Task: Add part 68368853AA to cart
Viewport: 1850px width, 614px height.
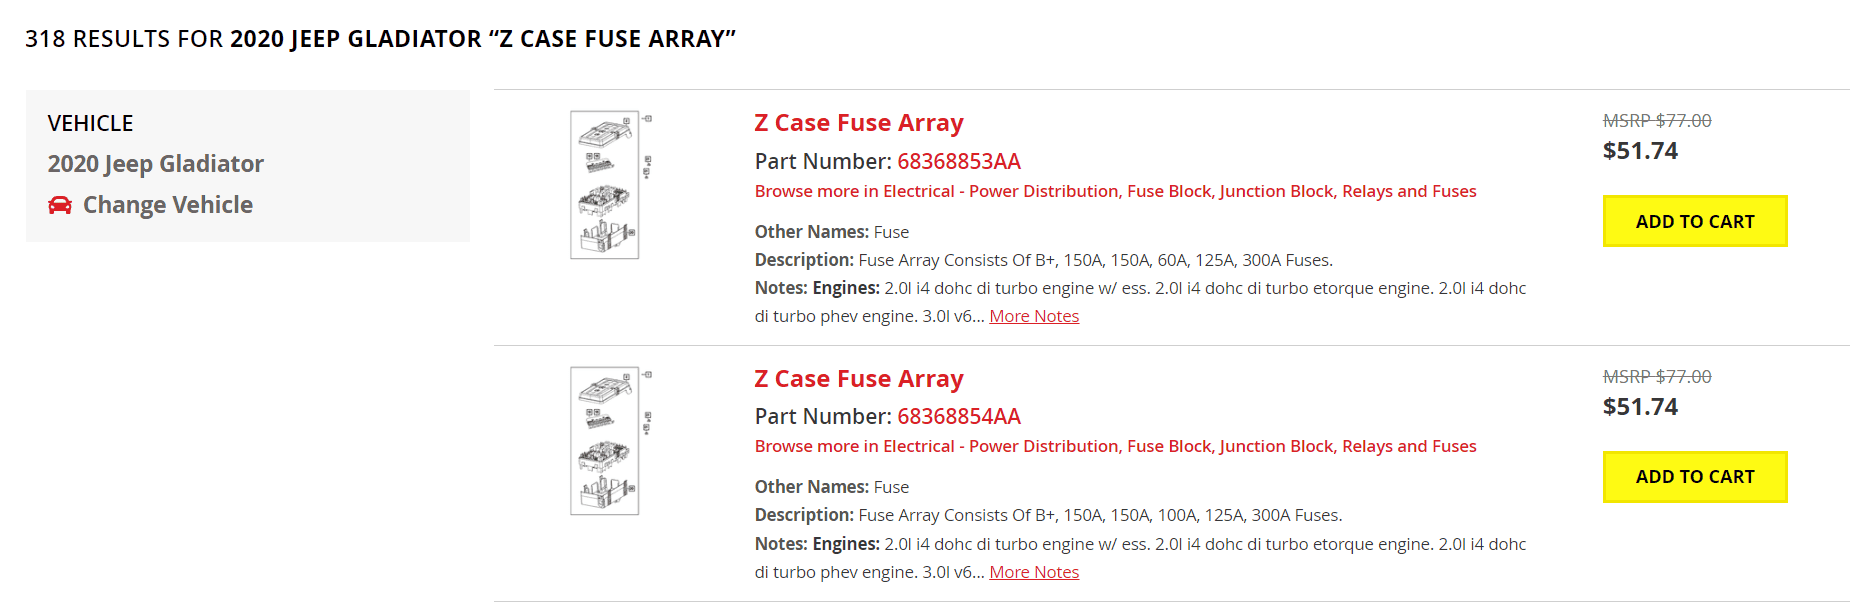Action: click(1695, 221)
